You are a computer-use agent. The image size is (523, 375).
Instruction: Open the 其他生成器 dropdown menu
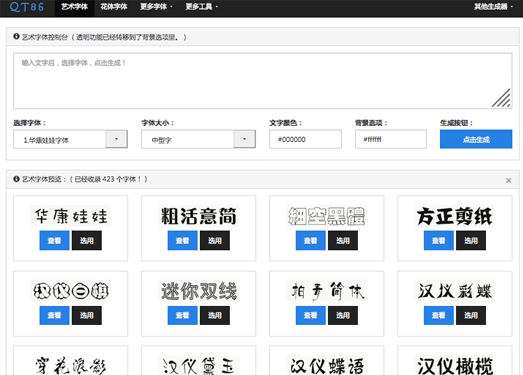[493, 7]
